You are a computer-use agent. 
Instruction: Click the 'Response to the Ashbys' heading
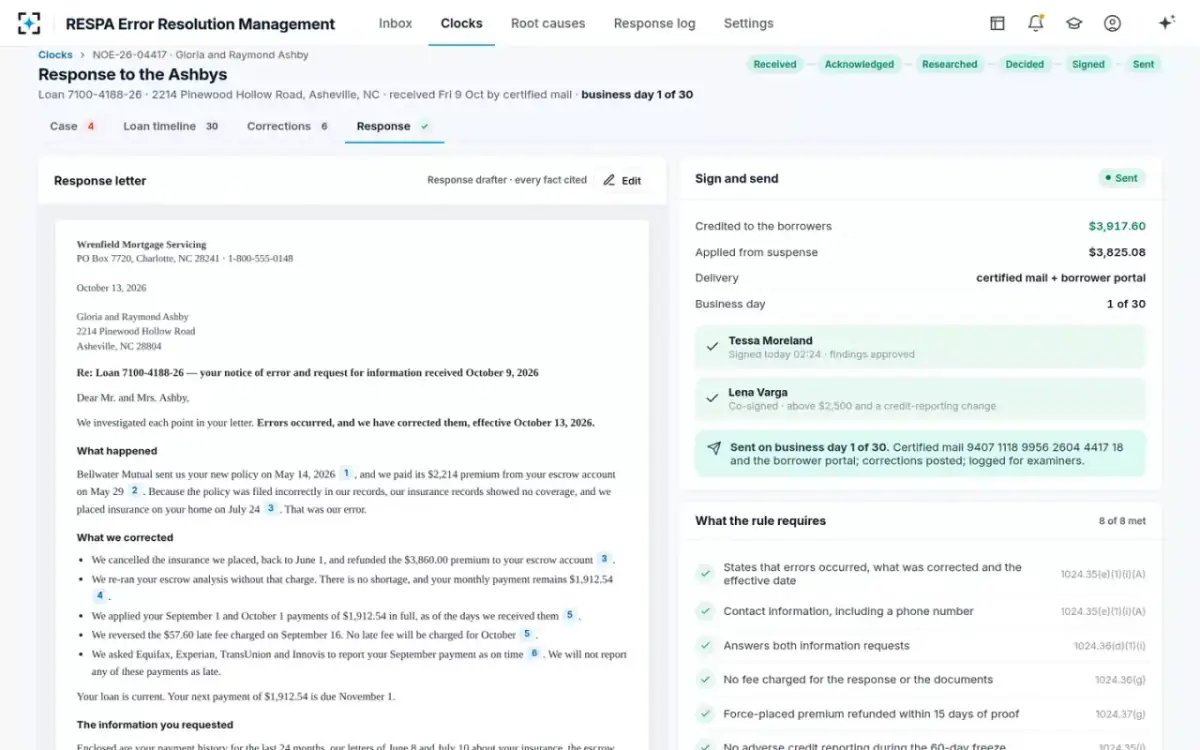132,74
